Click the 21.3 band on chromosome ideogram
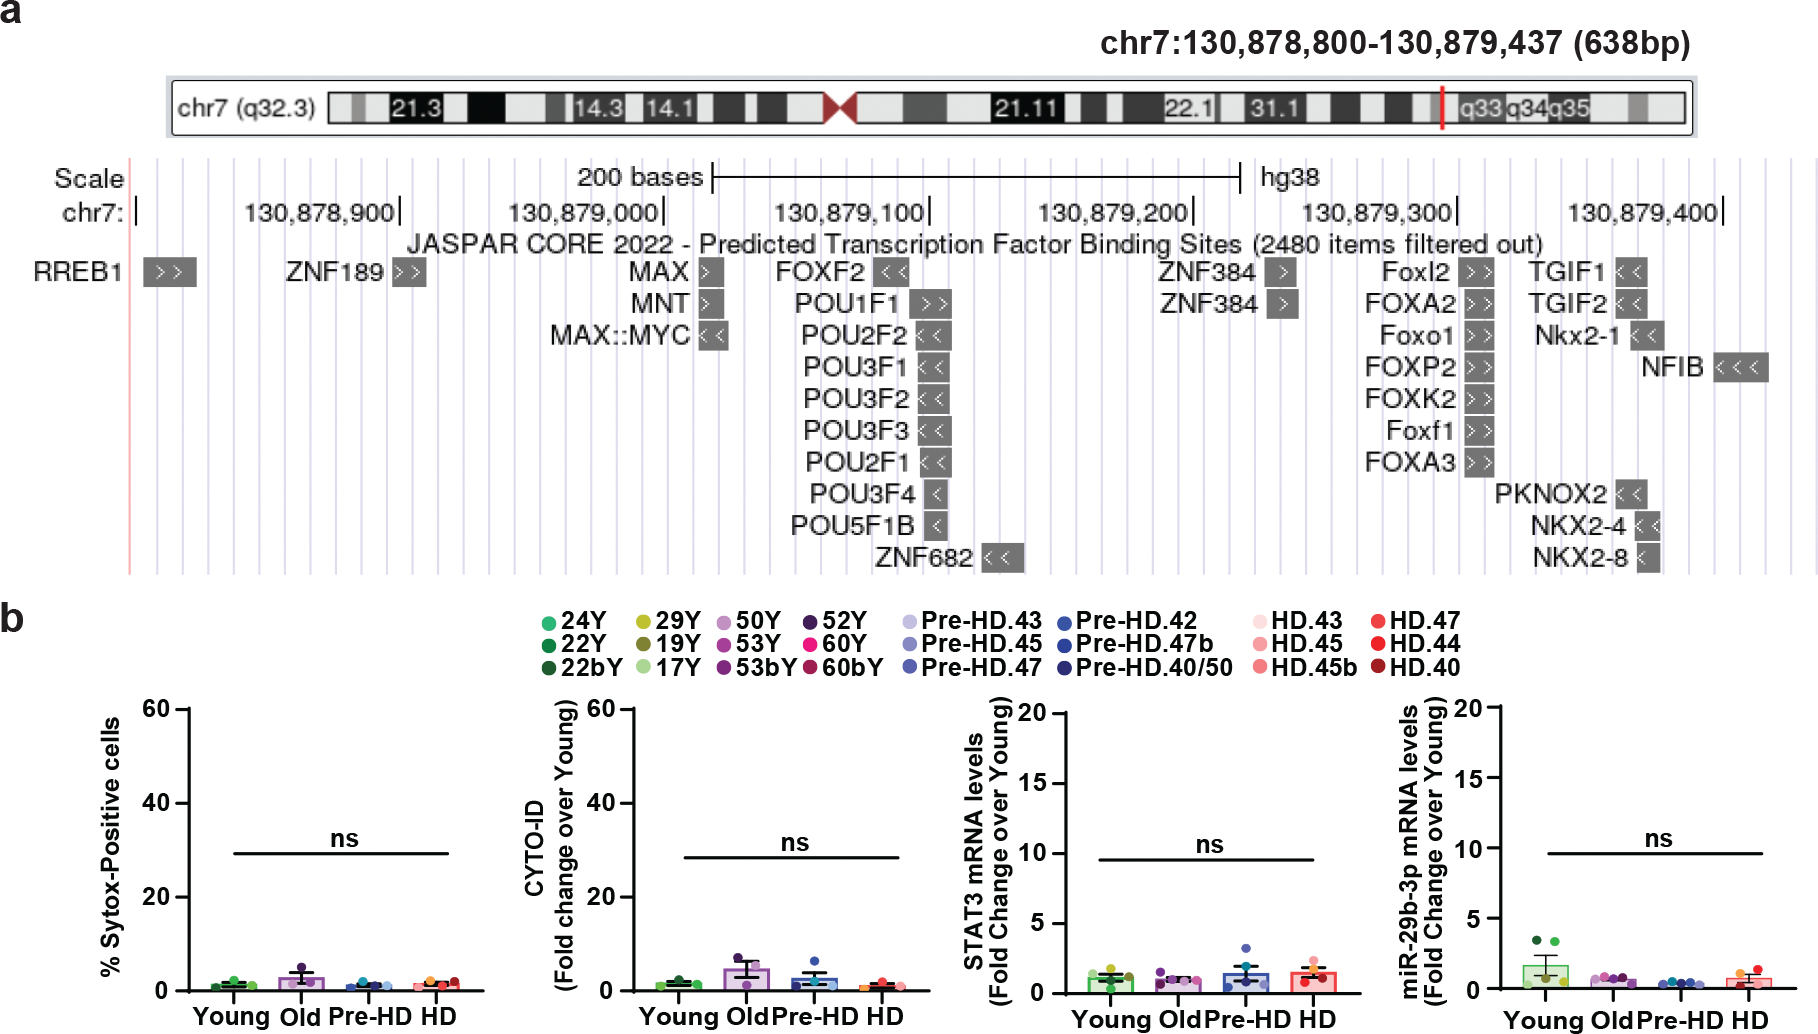 click(416, 108)
